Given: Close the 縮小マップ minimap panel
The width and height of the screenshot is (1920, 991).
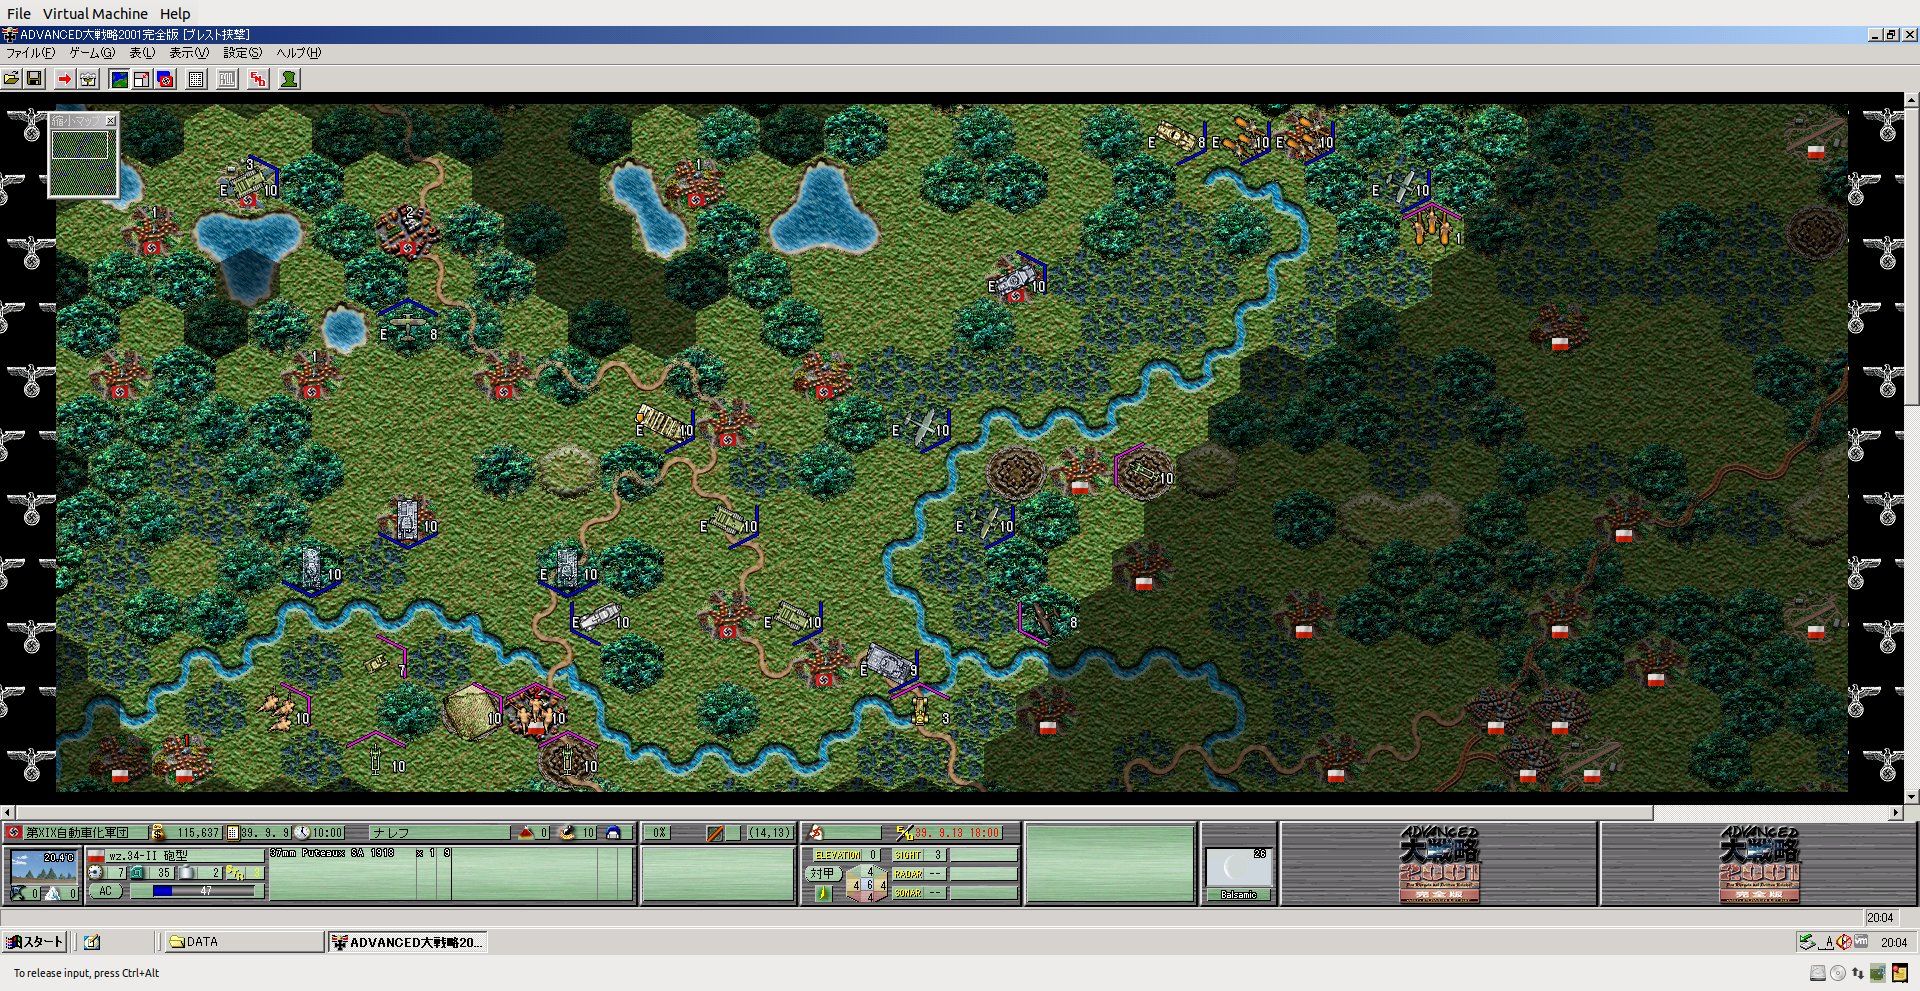Looking at the screenshot, I should 111,120.
